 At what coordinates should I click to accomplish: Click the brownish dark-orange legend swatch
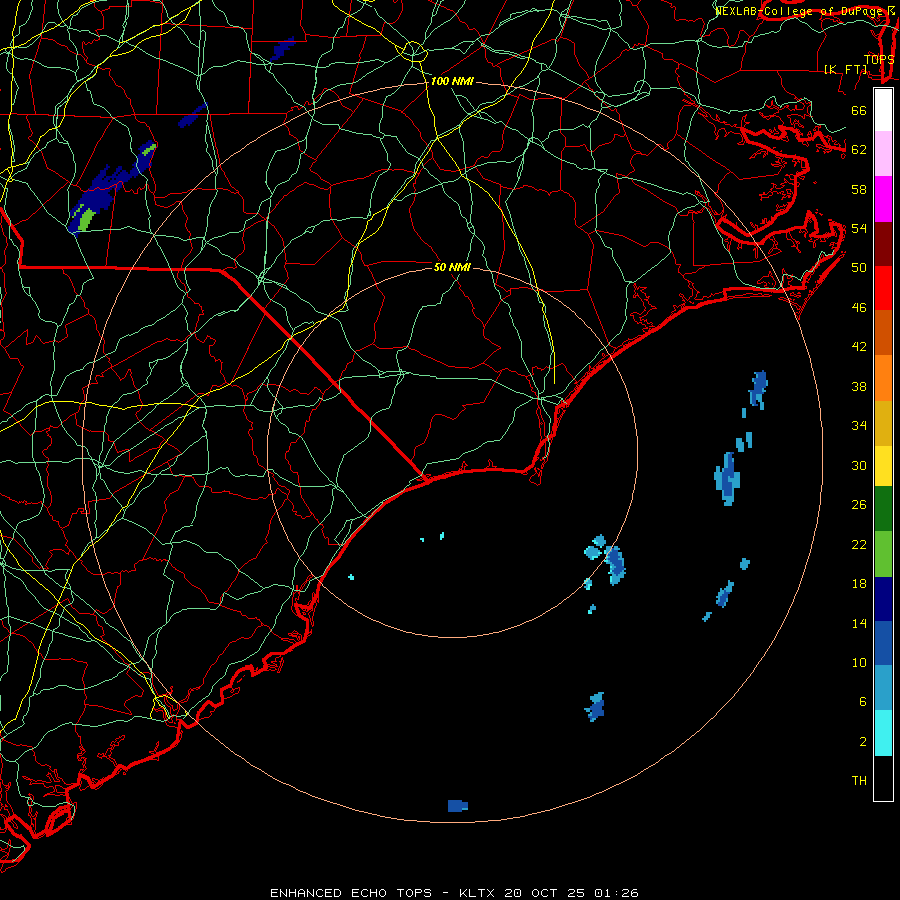883,332
